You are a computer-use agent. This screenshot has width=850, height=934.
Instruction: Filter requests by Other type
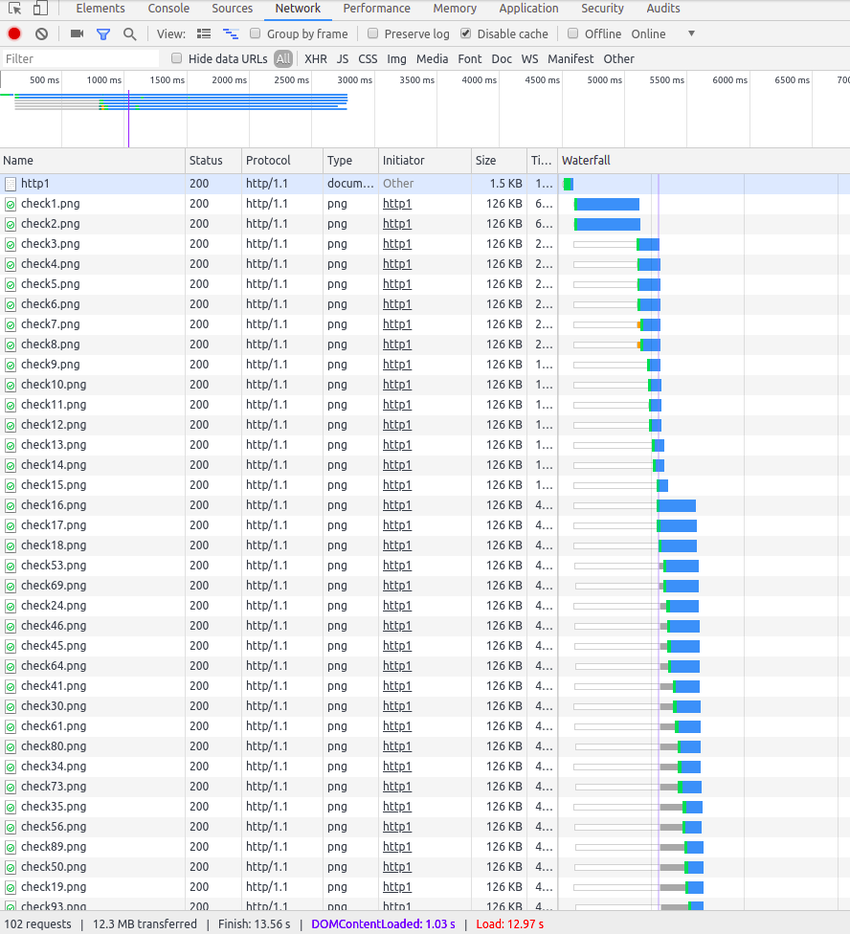pos(619,59)
